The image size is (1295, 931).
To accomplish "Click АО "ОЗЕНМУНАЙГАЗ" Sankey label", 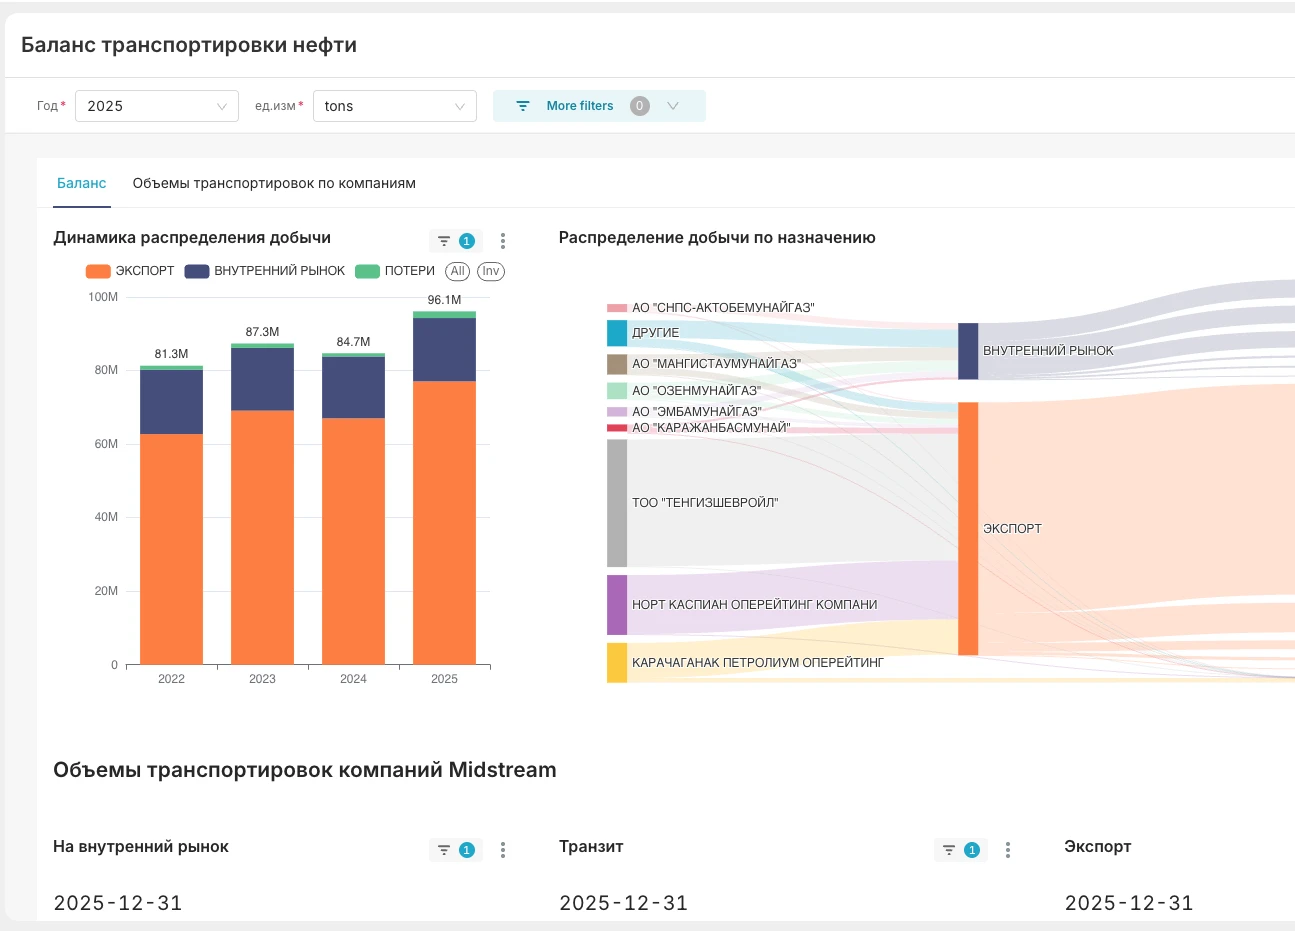I will 696,391.
